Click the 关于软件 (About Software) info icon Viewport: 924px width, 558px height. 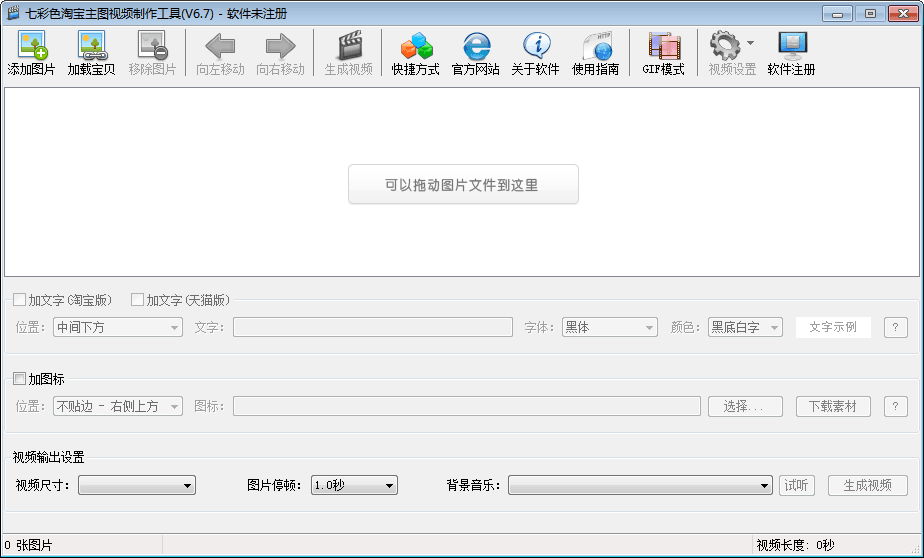tap(535, 54)
